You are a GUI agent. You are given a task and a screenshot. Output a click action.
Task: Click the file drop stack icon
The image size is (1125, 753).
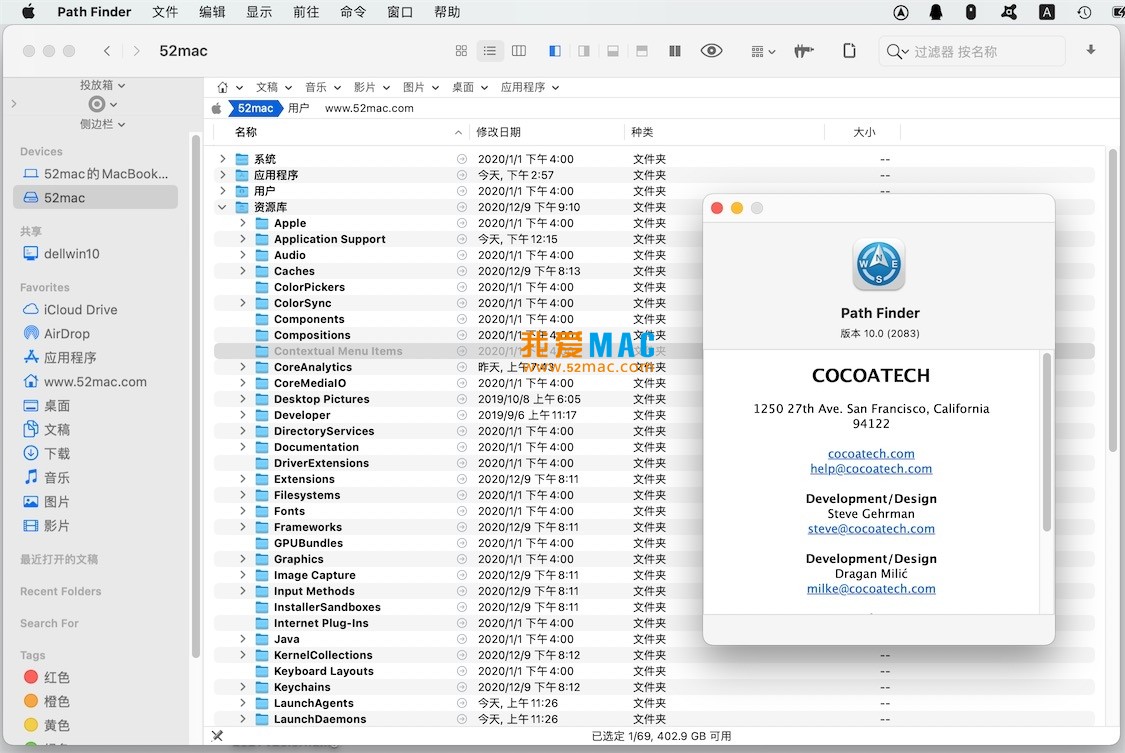coord(849,50)
